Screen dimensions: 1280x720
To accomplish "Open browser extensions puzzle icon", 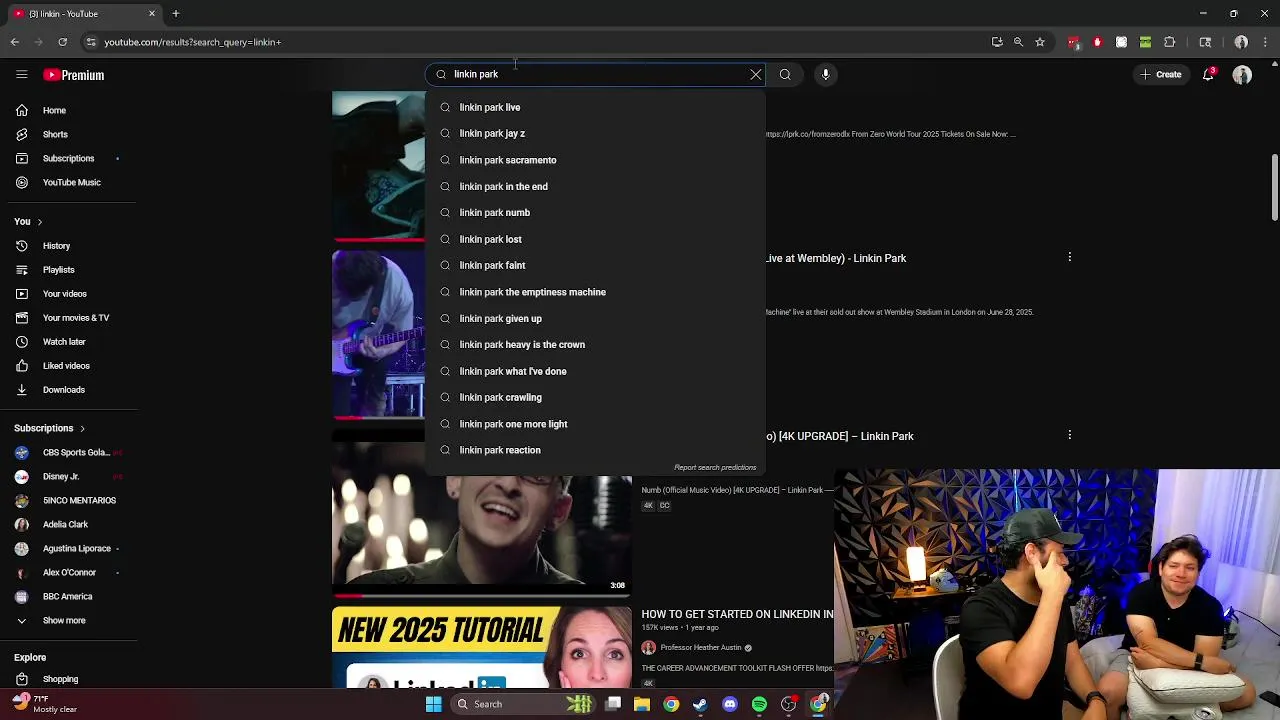I will [1169, 42].
